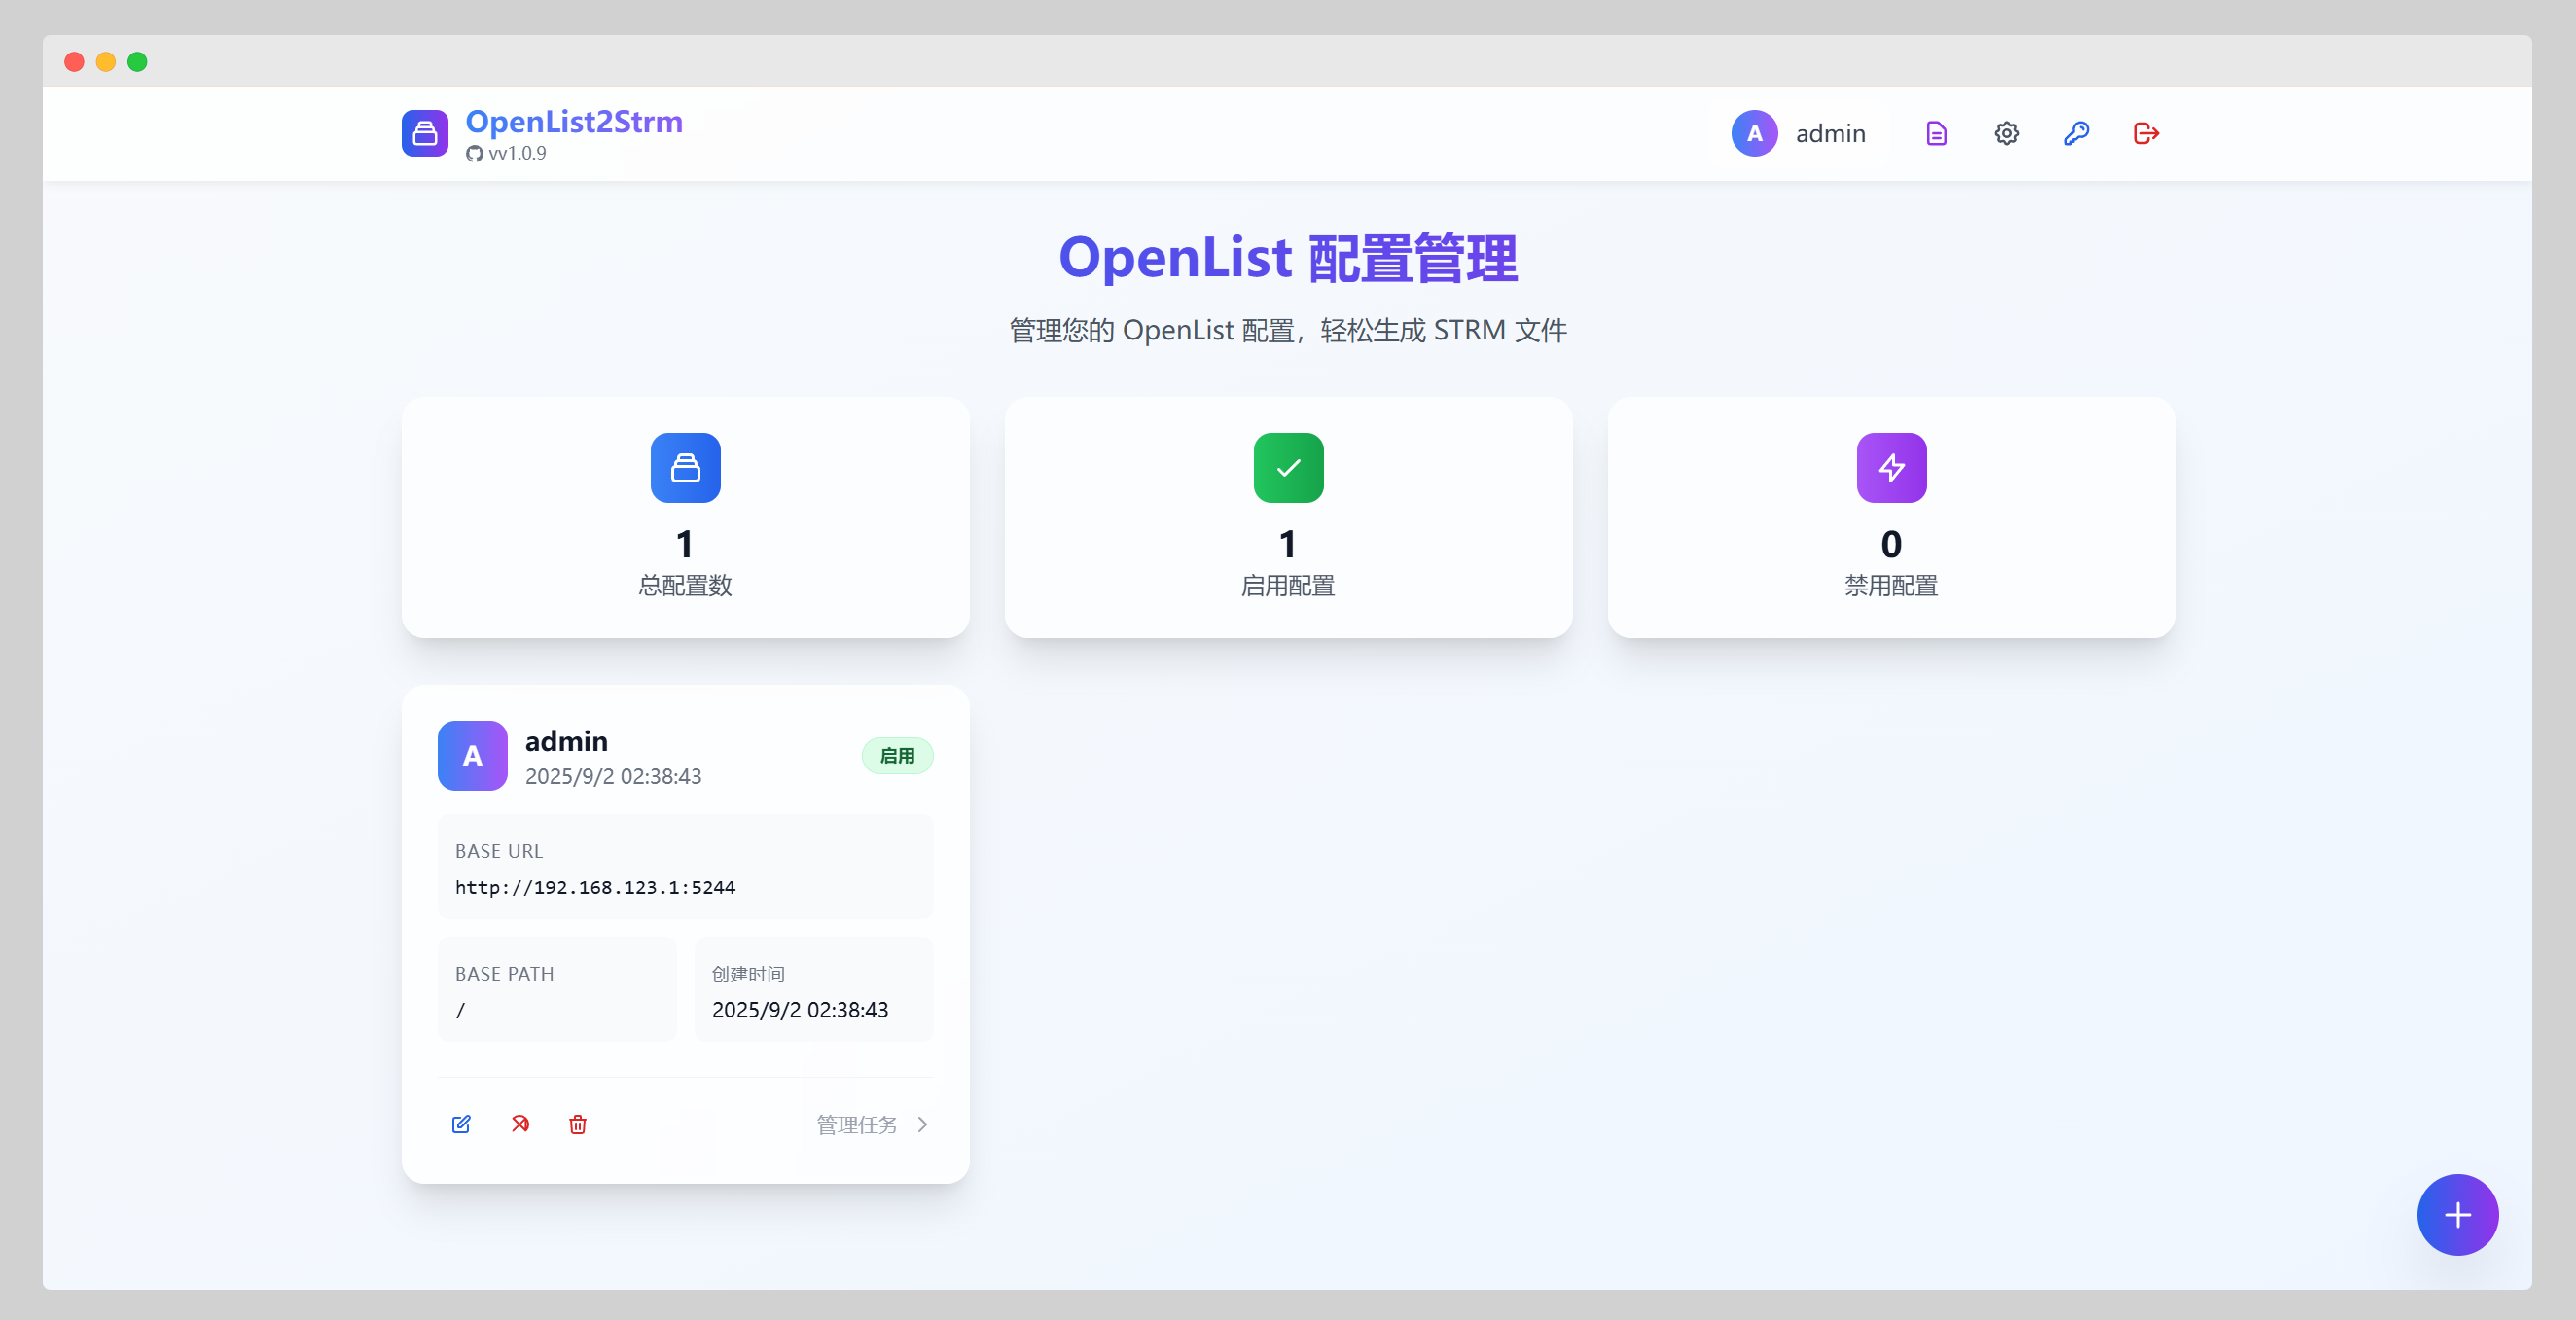Click the OpenList2Strm app logo icon
This screenshot has height=1320, width=2576.
click(425, 133)
